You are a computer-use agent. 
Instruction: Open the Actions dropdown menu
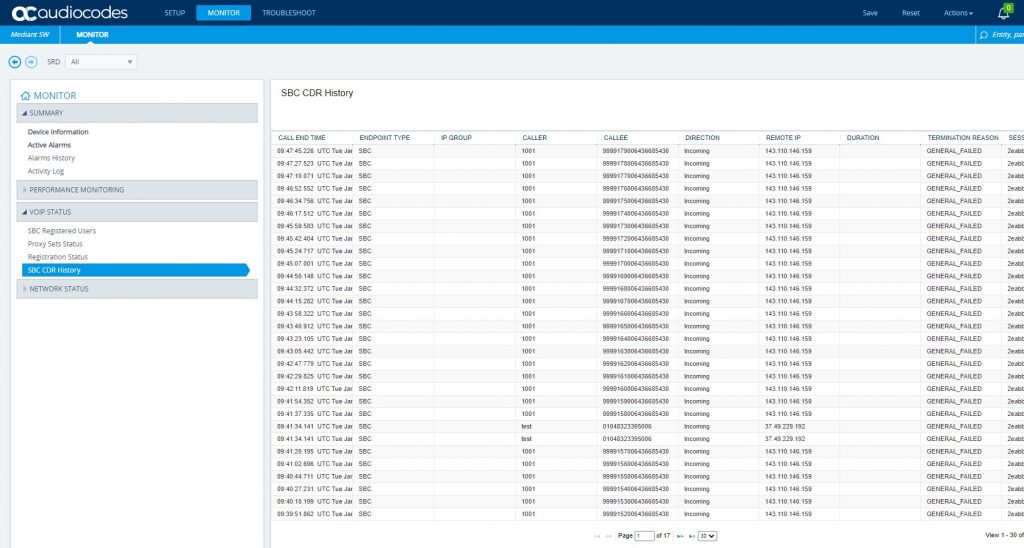pos(958,13)
